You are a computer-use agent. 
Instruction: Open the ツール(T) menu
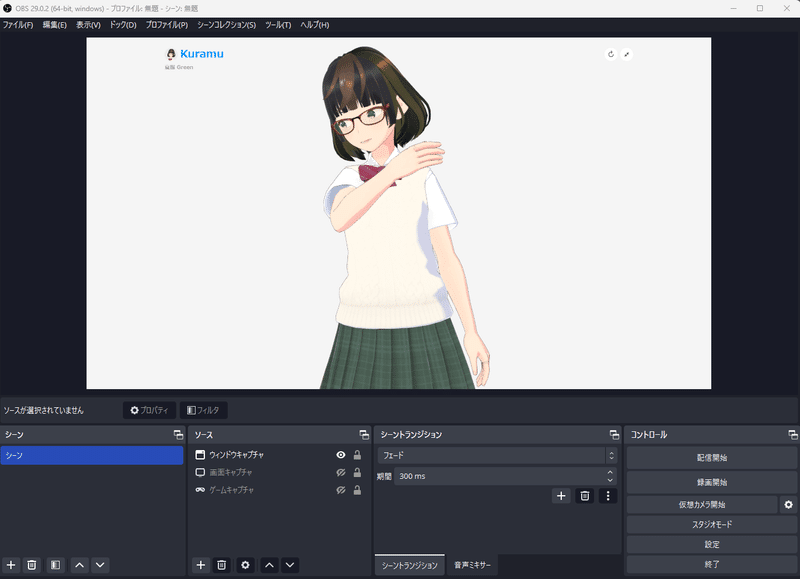click(x=278, y=25)
